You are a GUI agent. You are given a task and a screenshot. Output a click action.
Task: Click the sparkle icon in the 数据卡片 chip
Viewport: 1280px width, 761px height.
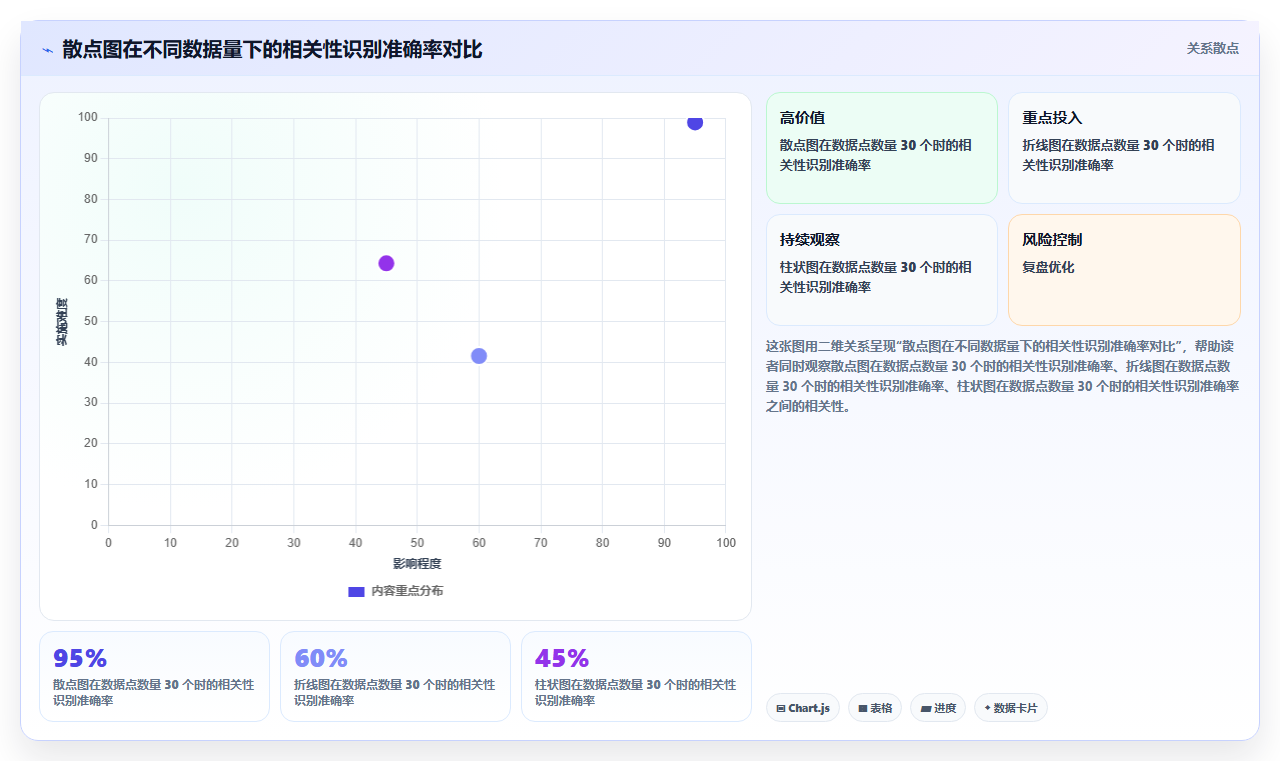pos(987,708)
